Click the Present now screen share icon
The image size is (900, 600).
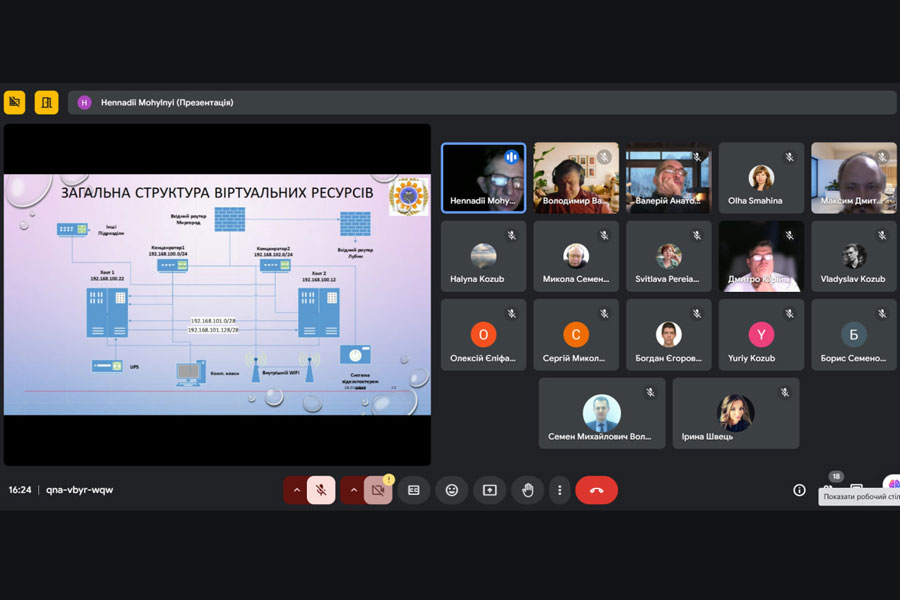pyautogui.click(x=490, y=490)
